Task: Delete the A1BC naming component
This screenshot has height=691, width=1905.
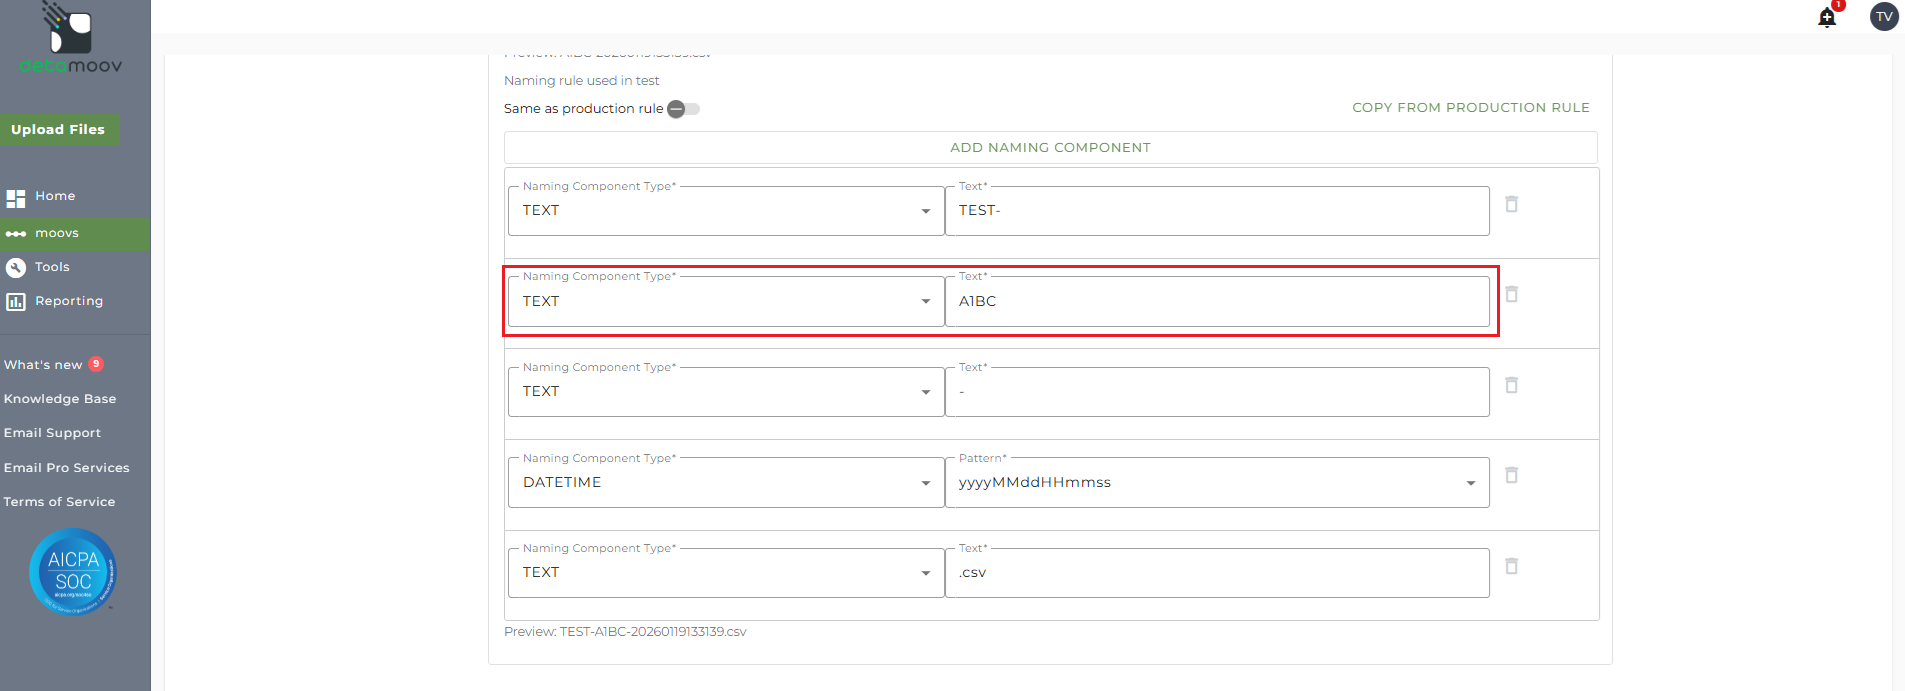Action: [x=1512, y=294]
